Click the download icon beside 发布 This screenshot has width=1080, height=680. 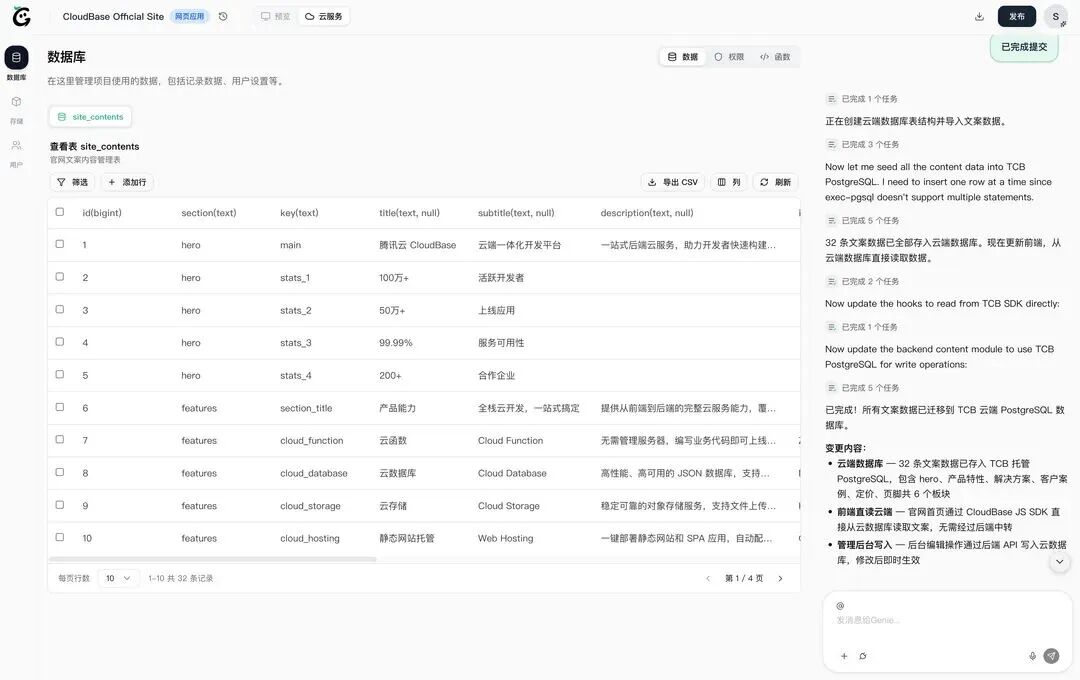pyautogui.click(x=979, y=17)
